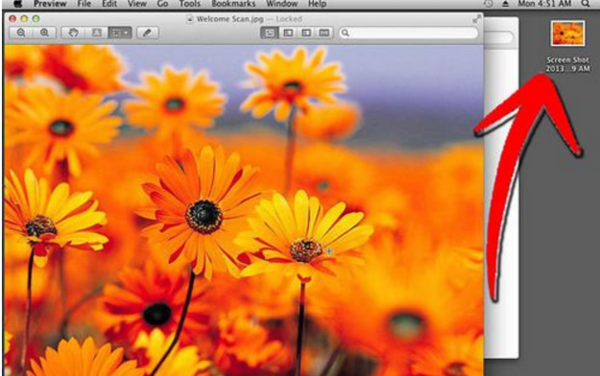Viewport: 600px width, 376px height.
Task: Open the File menu
Action: pos(84,4)
